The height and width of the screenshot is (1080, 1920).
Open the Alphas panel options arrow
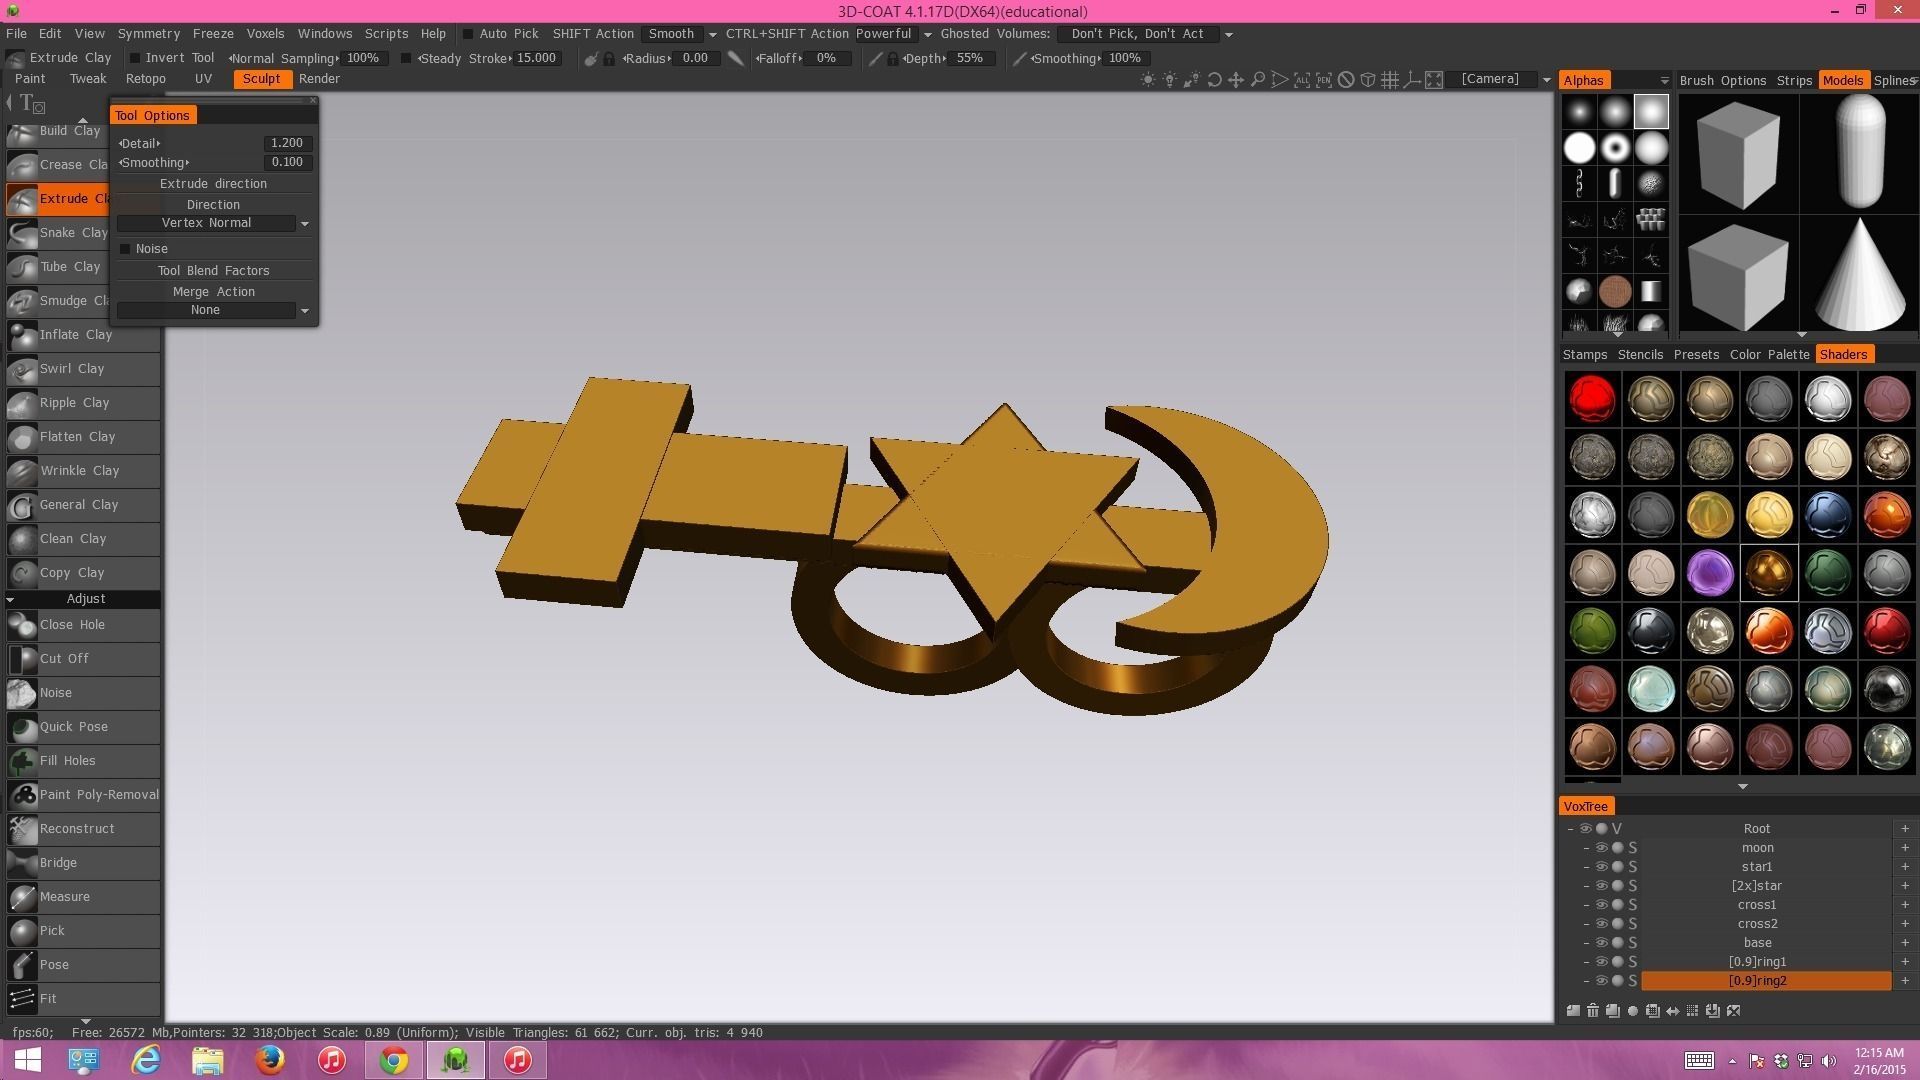coord(1664,81)
